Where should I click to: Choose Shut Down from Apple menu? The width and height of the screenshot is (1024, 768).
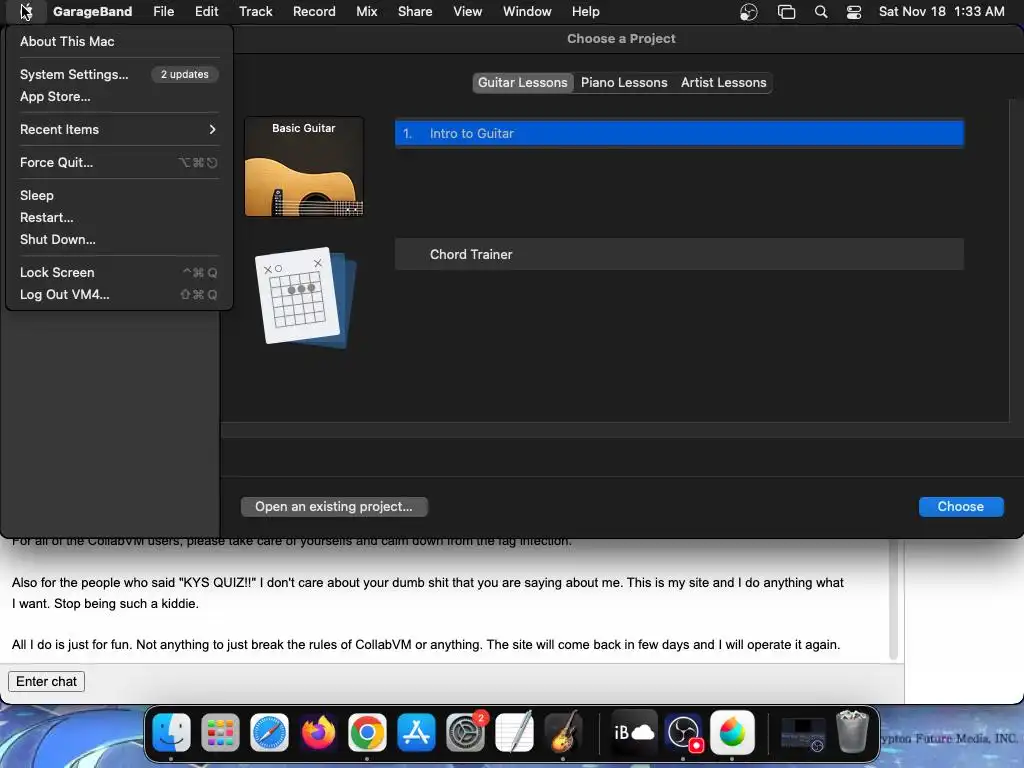click(119, 240)
